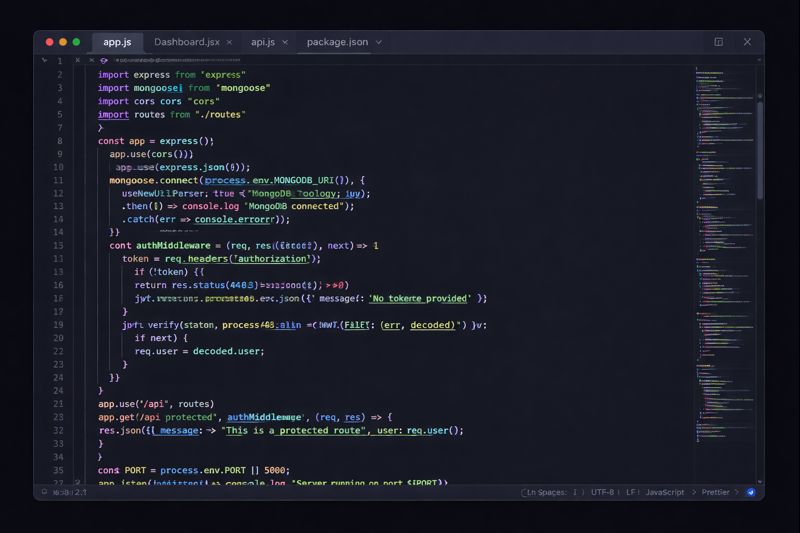The image size is (800, 533).
Task: Expand the chevron next to package.json
Action: pyautogui.click(x=379, y=42)
